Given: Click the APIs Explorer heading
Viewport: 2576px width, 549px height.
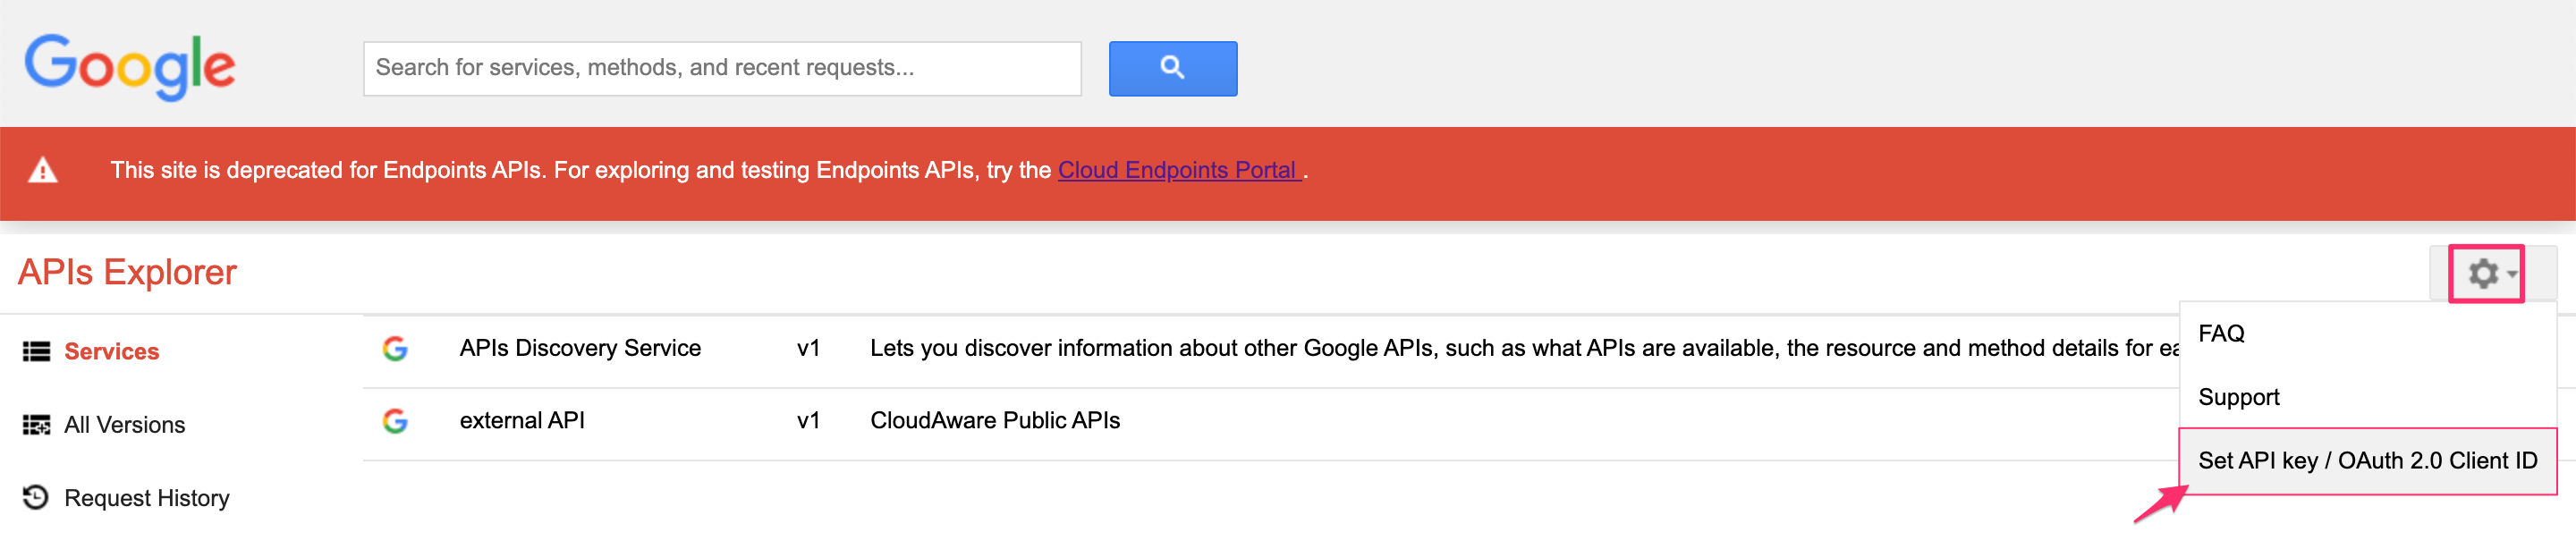Looking at the screenshot, I should pos(128,271).
